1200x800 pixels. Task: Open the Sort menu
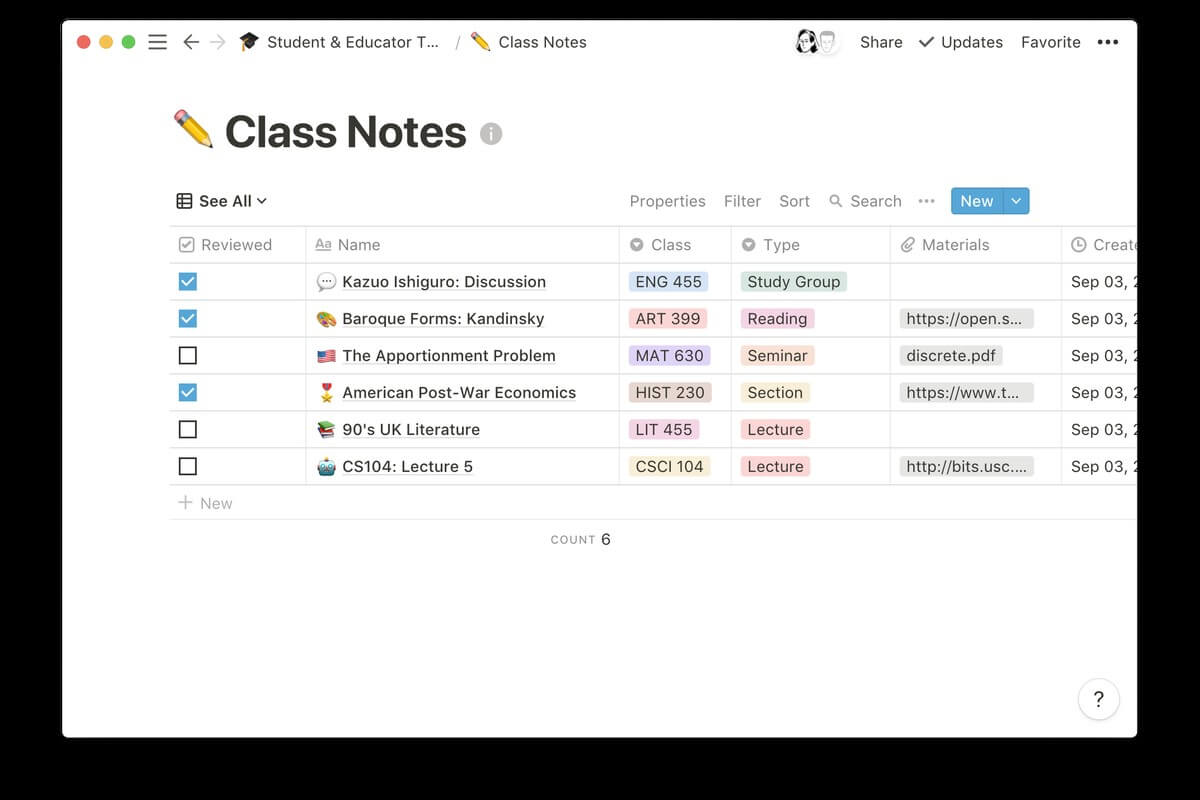[x=794, y=201]
